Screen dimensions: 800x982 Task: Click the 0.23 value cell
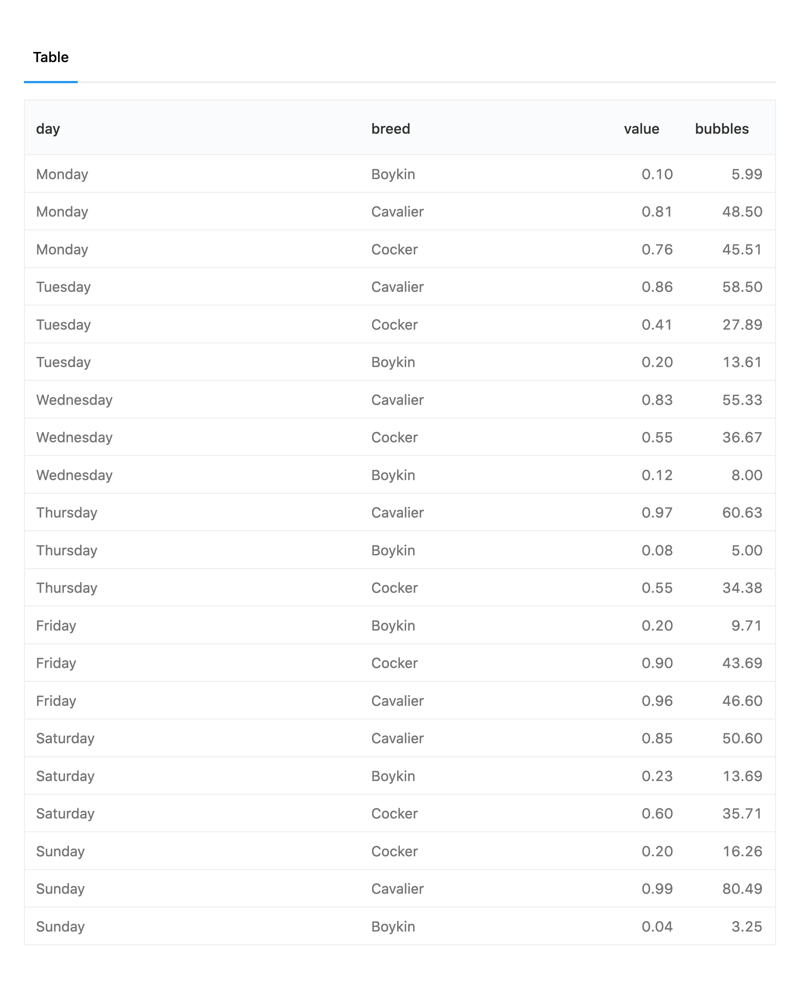pyautogui.click(x=657, y=776)
